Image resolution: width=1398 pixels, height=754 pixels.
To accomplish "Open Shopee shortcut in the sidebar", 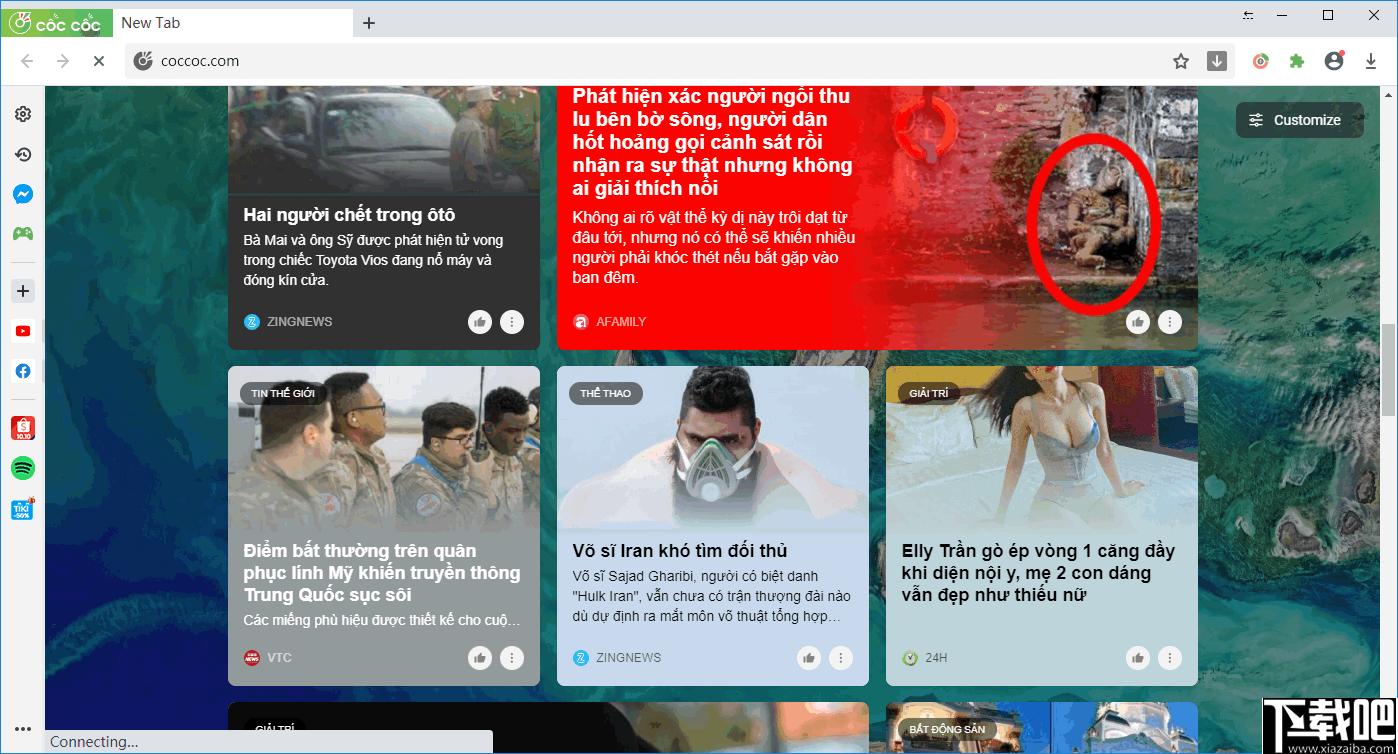I will (x=23, y=428).
